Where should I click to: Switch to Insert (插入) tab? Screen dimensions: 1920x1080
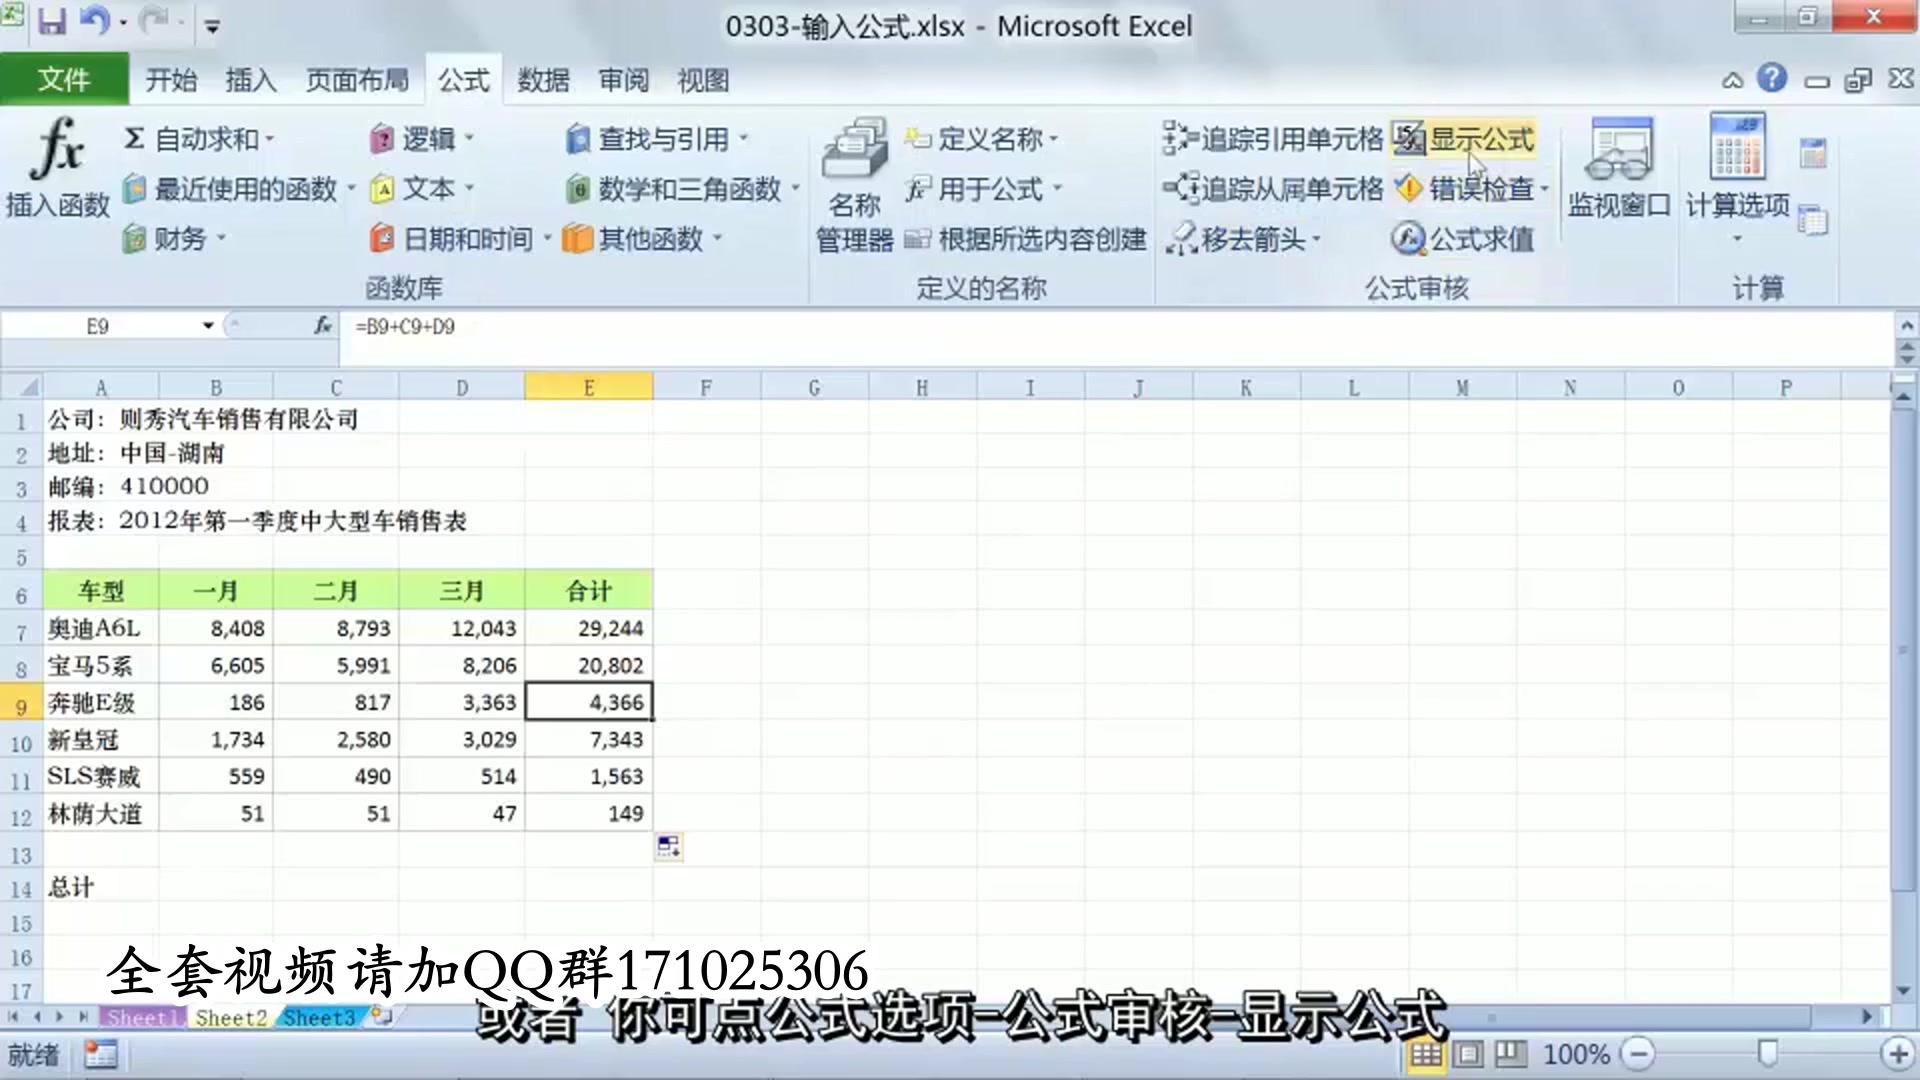[x=251, y=80]
